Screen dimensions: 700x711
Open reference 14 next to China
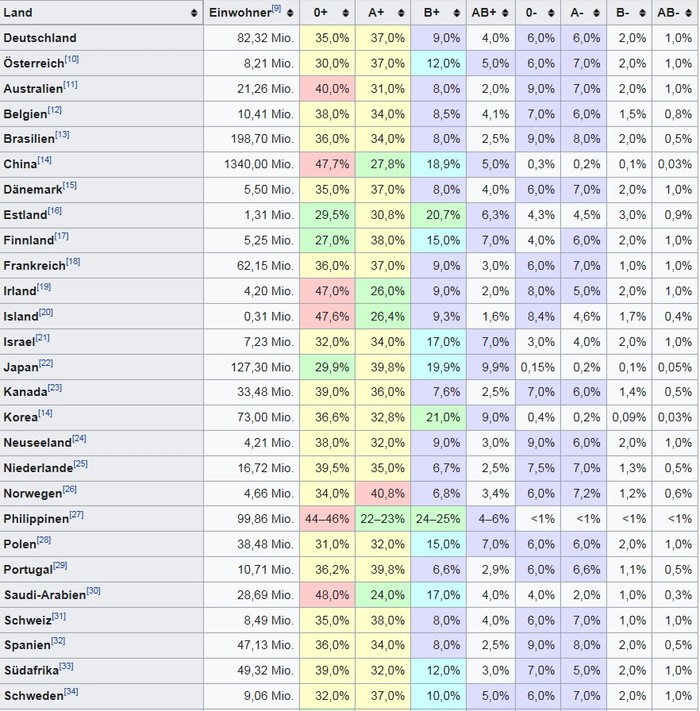[44, 160]
